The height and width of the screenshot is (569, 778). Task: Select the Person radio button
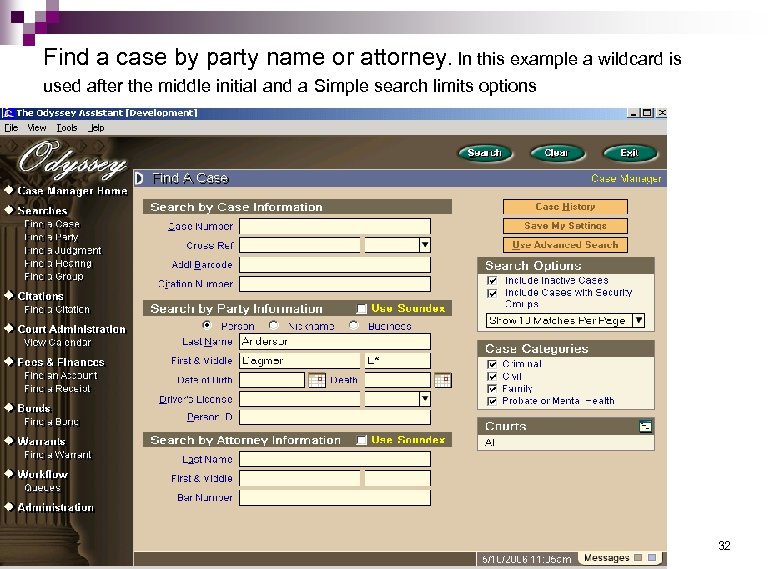[207, 325]
